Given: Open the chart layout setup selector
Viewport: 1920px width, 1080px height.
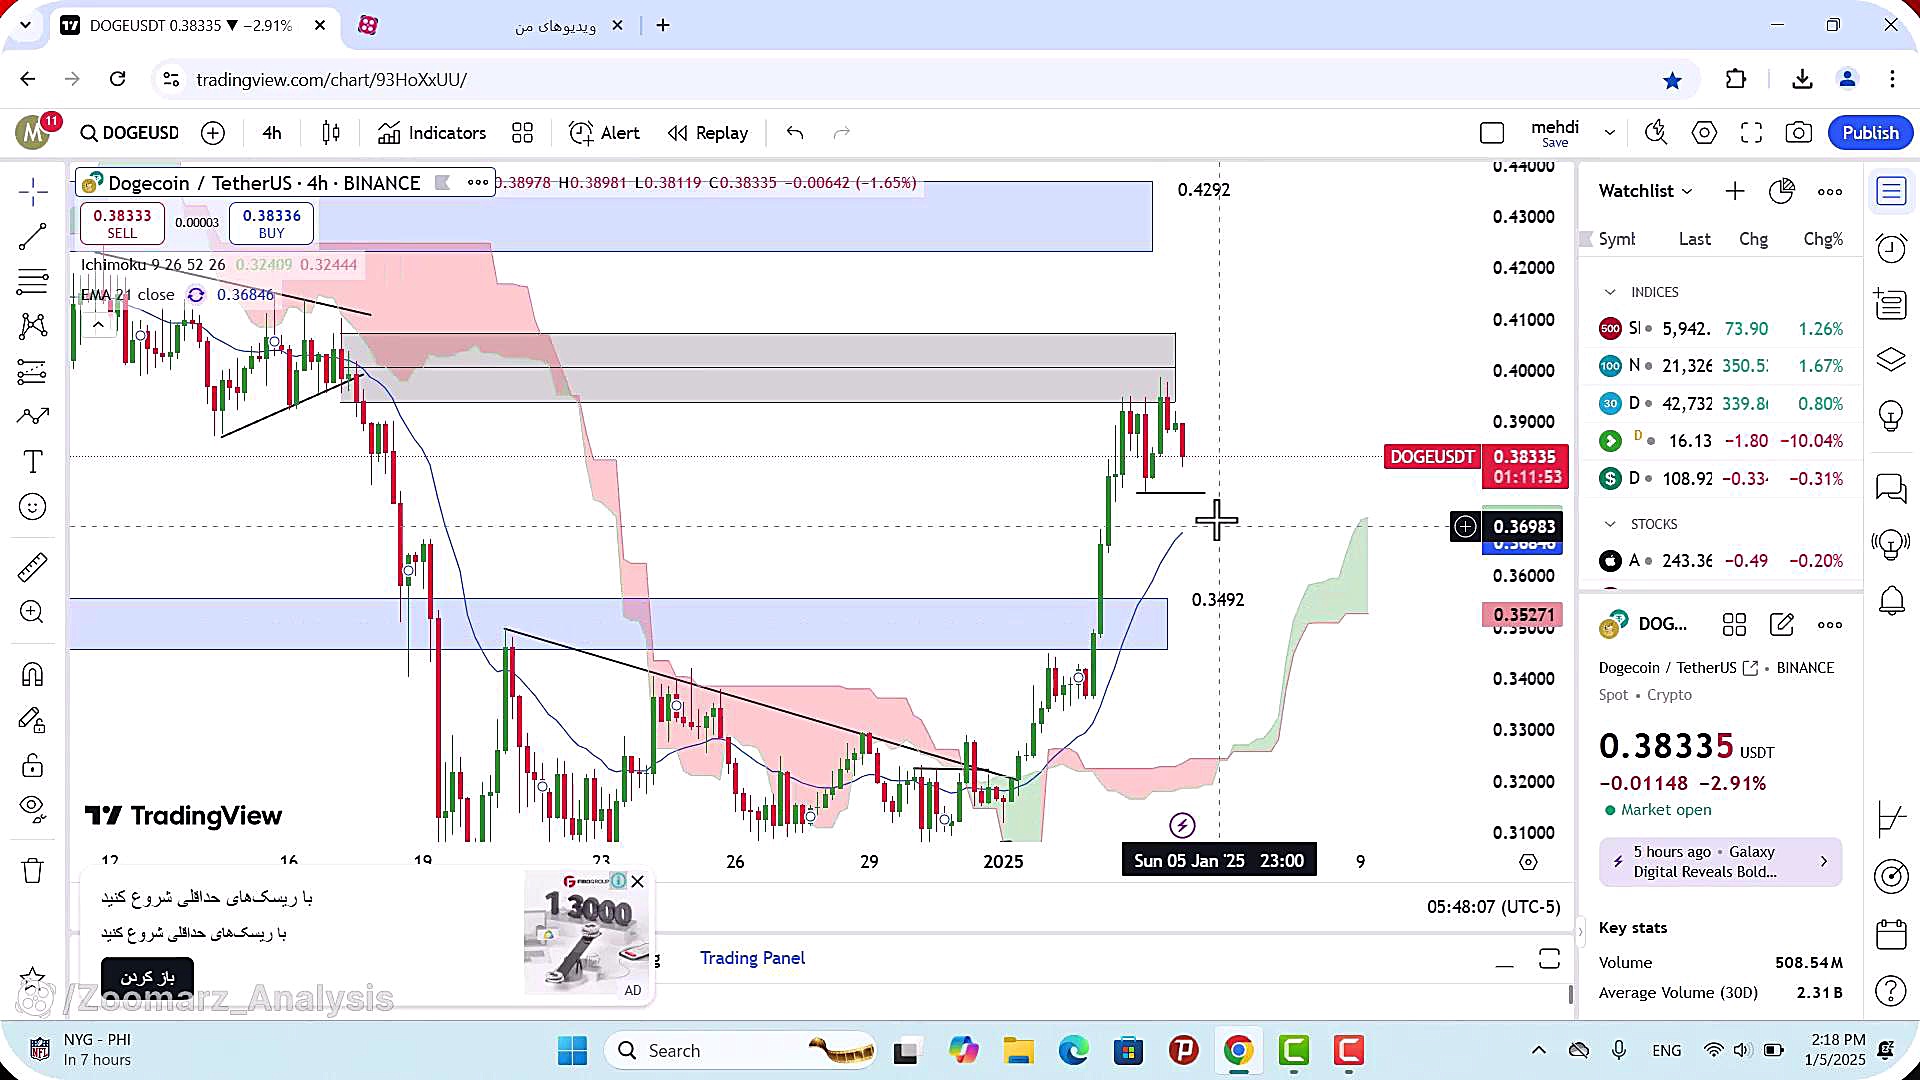Looking at the screenshot, I should (x=1492, y=133).
